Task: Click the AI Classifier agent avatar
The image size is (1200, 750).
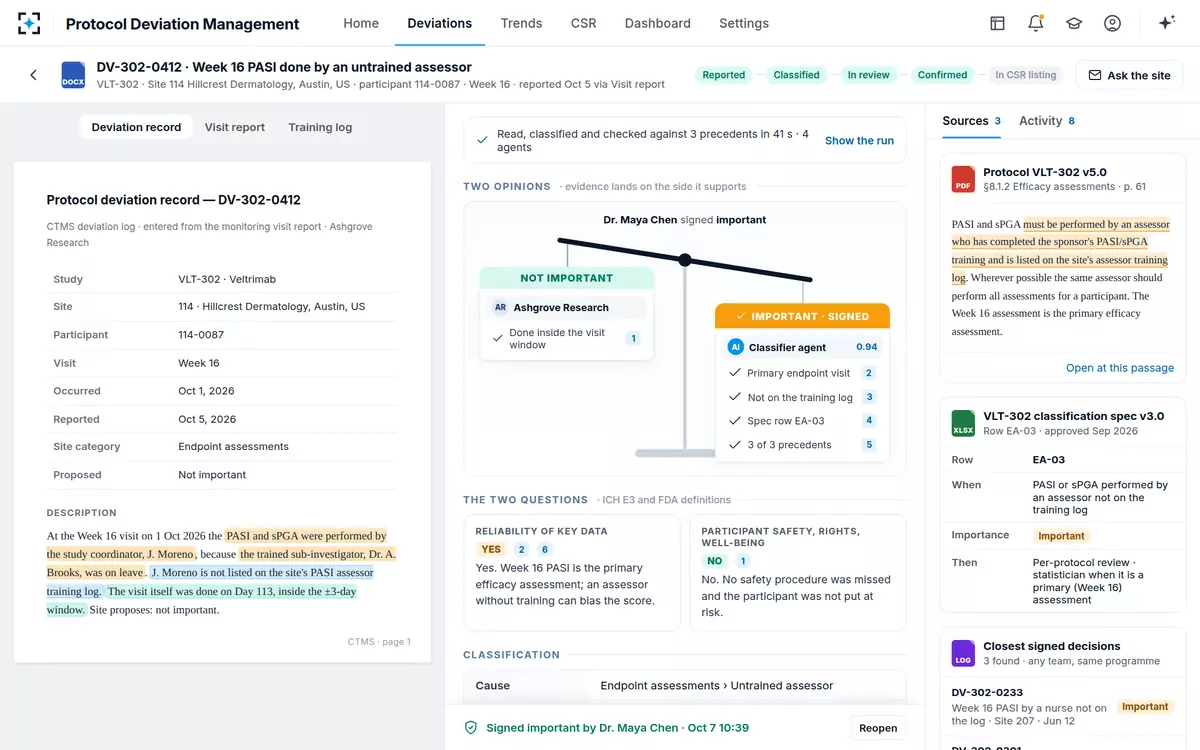Action: pyautogui.click(x=736, y=347)
